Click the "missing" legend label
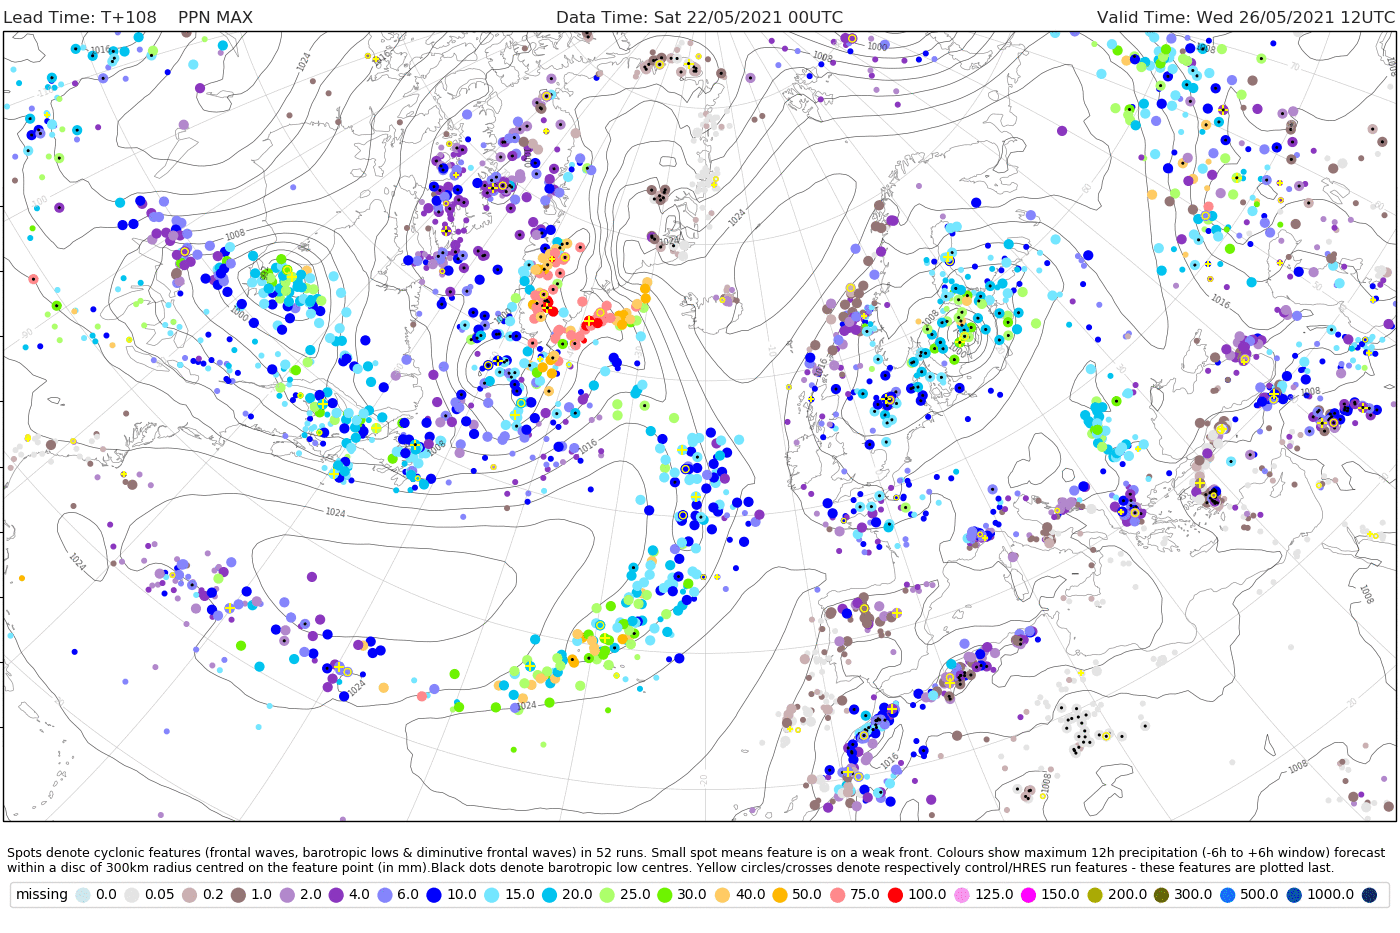Image resolution: width=1400 pixels, height=933 pixels. [x=42, y=895]
